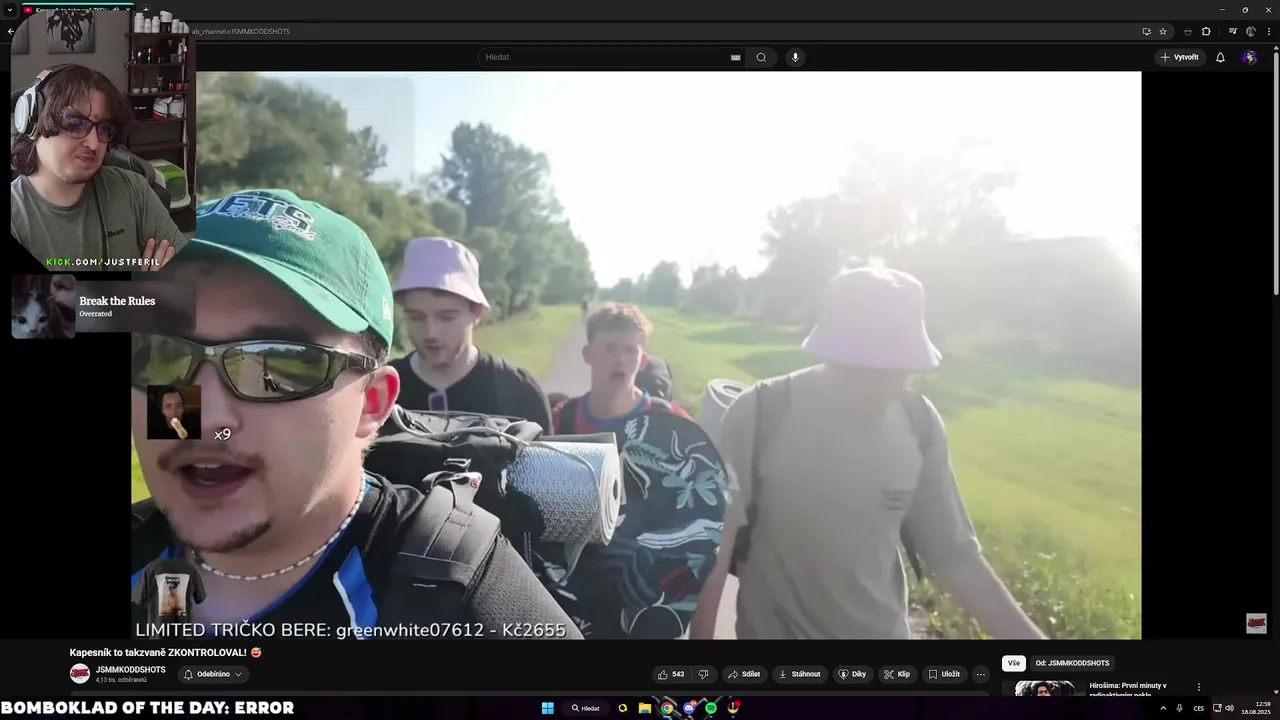This screenshot has height=720, width=1280.
Task: Start voice search with microphone icon
Action: point(795,57)
